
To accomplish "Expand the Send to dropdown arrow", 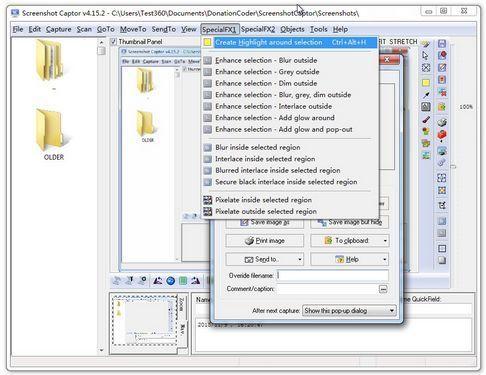I will pyautogui.click(x=300, y=259).
